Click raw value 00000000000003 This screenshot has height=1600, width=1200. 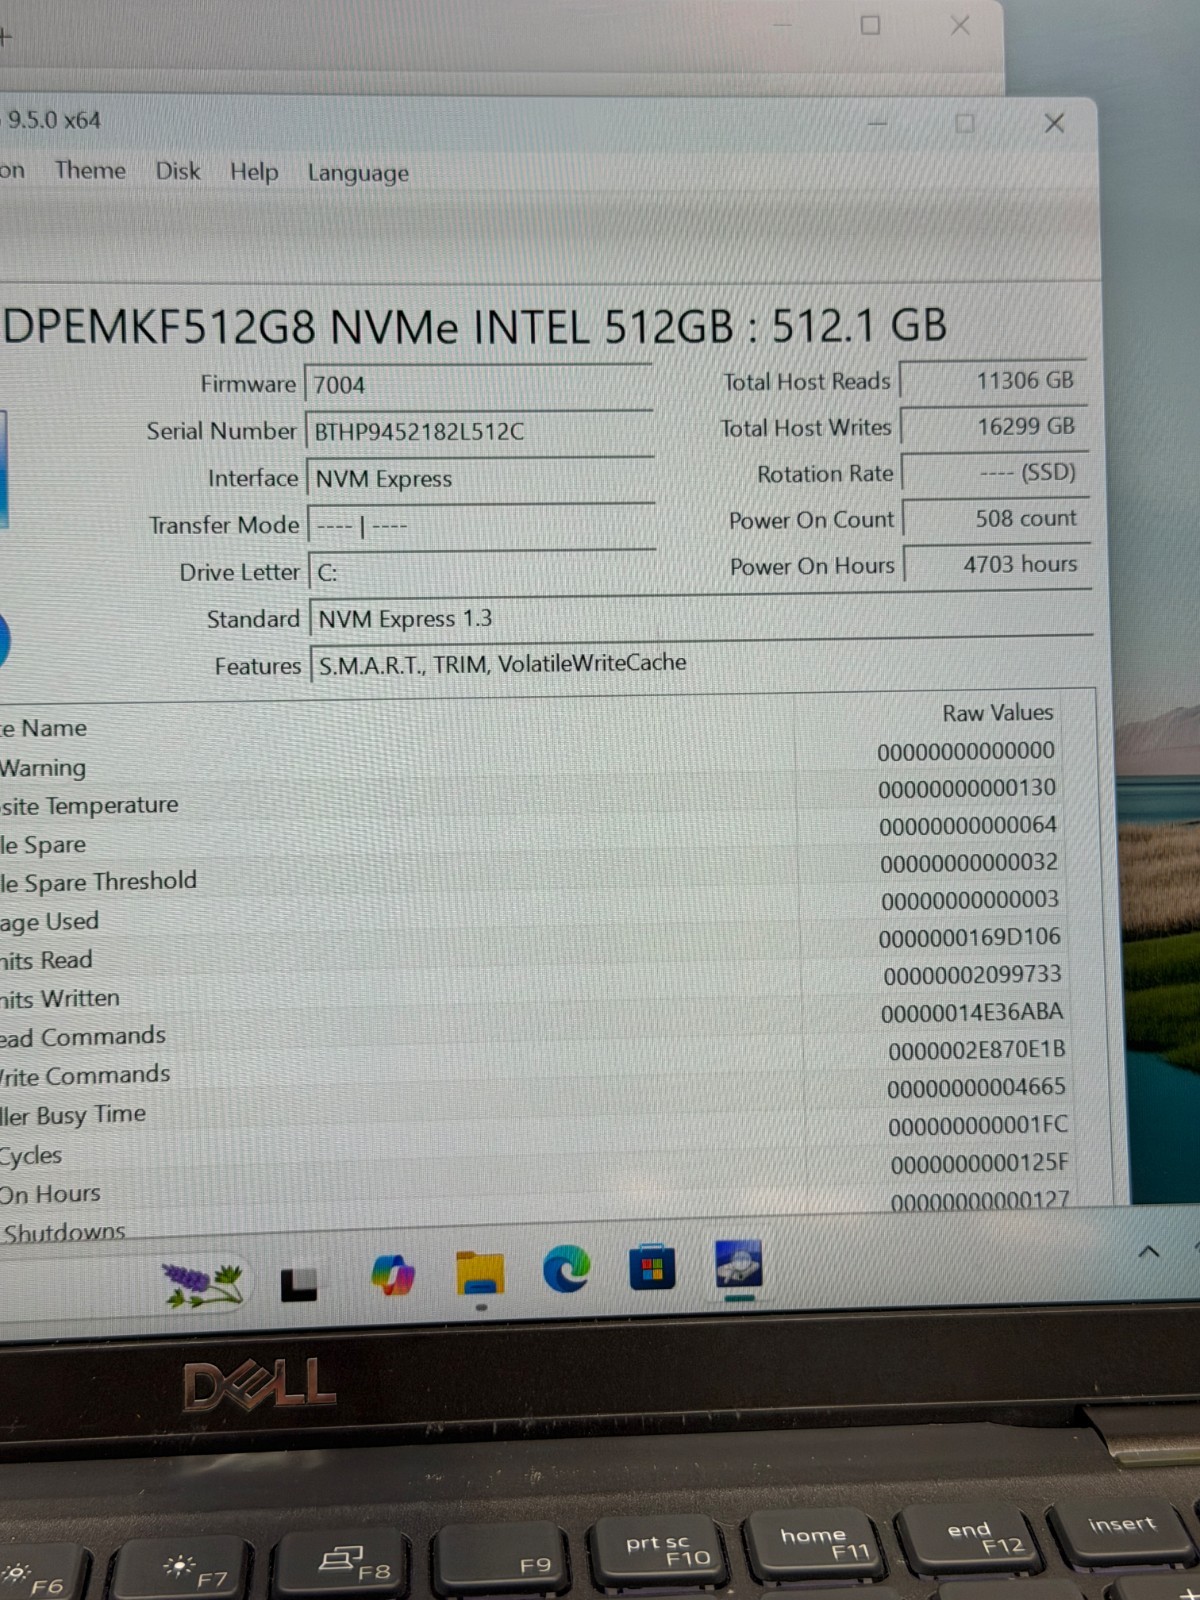(x=970, y=900)
